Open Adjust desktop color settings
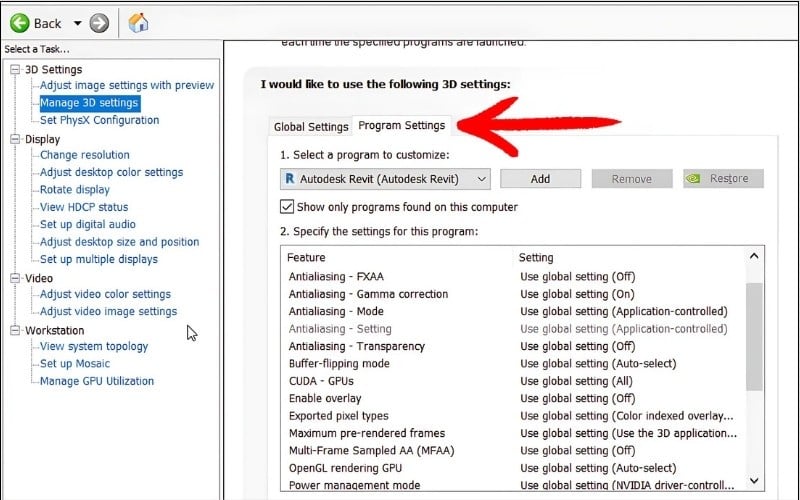The height and width of the screenshot is (500, 800). 111,172
